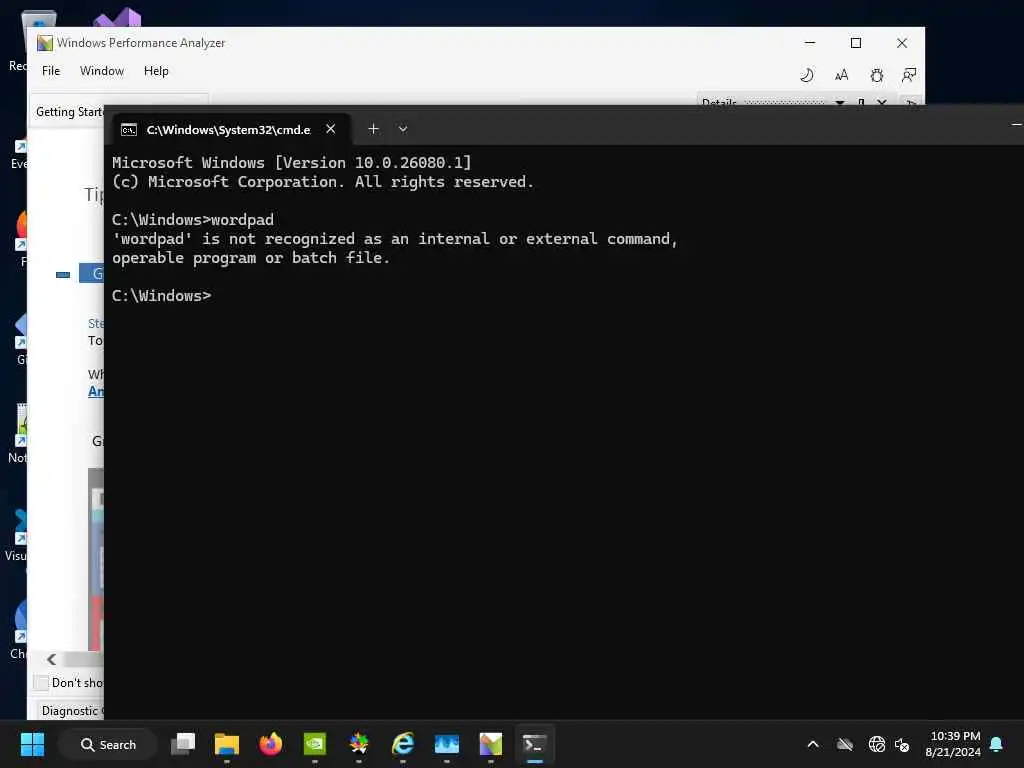
Task: Open the Windows Start menu
Action: [x=32, y=744]
